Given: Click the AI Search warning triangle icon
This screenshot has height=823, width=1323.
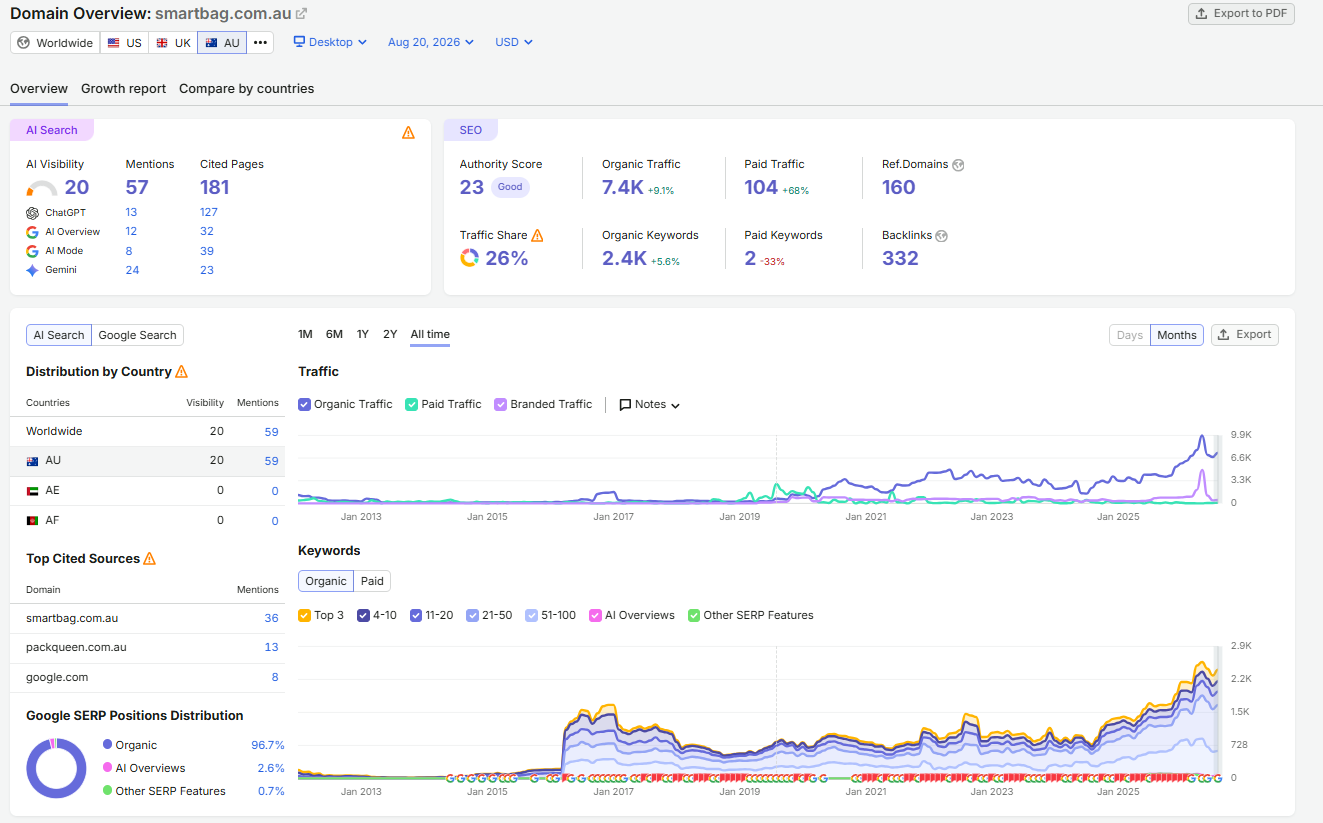Looking at the screenshot, I should point(408,132).
